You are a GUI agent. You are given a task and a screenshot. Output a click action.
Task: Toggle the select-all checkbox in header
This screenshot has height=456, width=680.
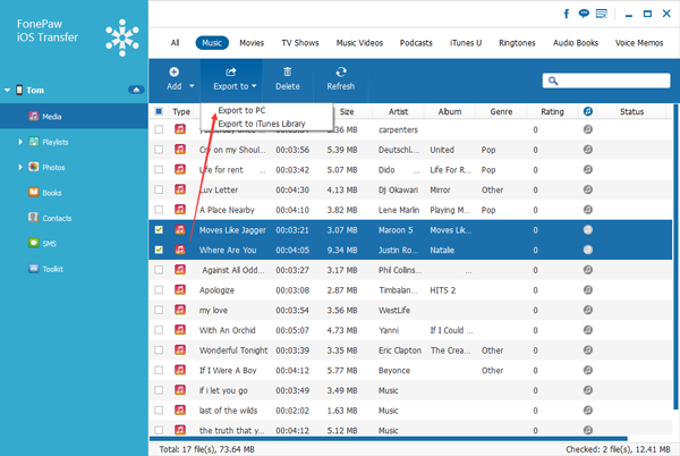tap(159, 112)
